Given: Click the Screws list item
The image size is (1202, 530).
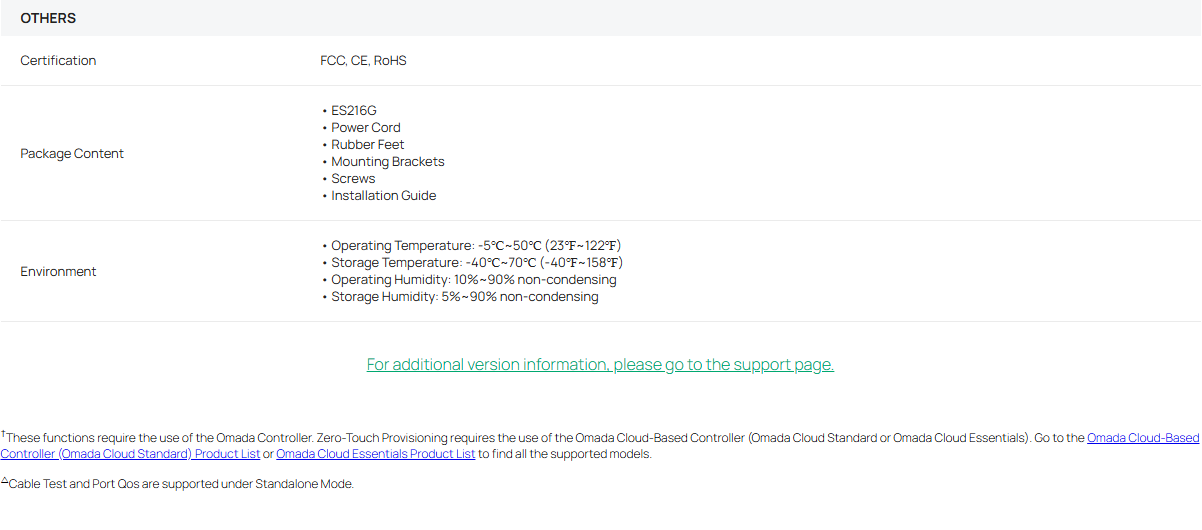Looking at the screenshot, I should pos(353,179).
